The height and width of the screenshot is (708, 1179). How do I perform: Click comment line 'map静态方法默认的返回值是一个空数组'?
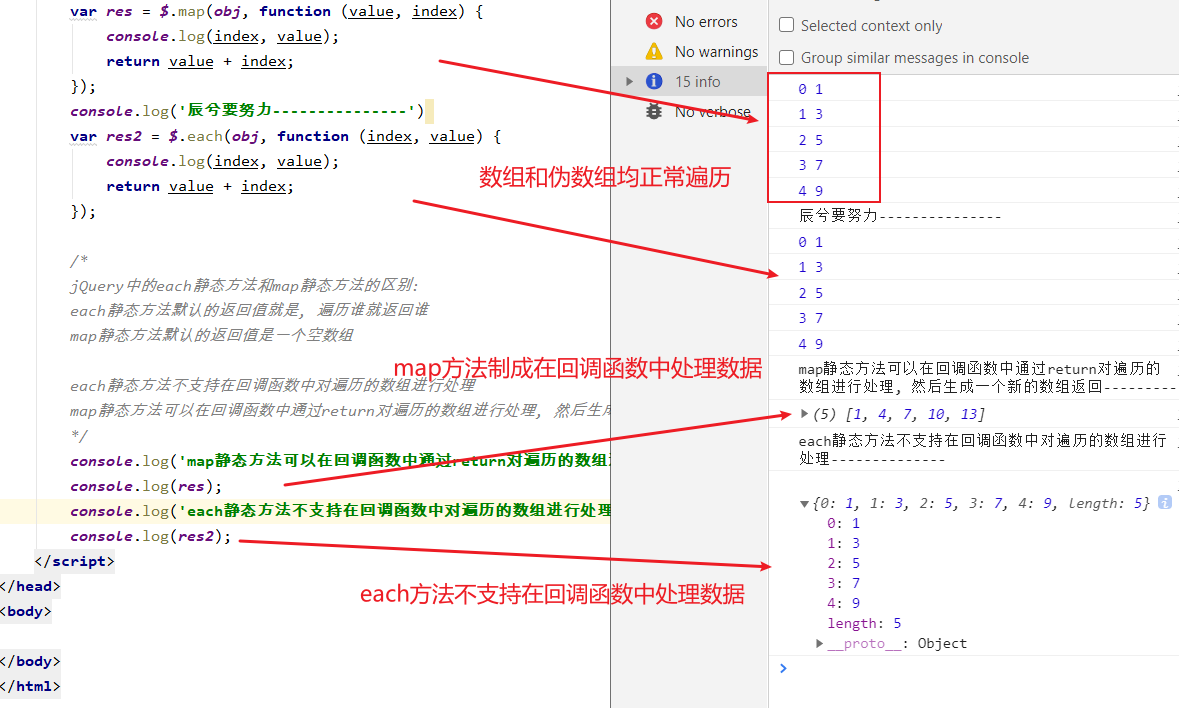(211, 334)
